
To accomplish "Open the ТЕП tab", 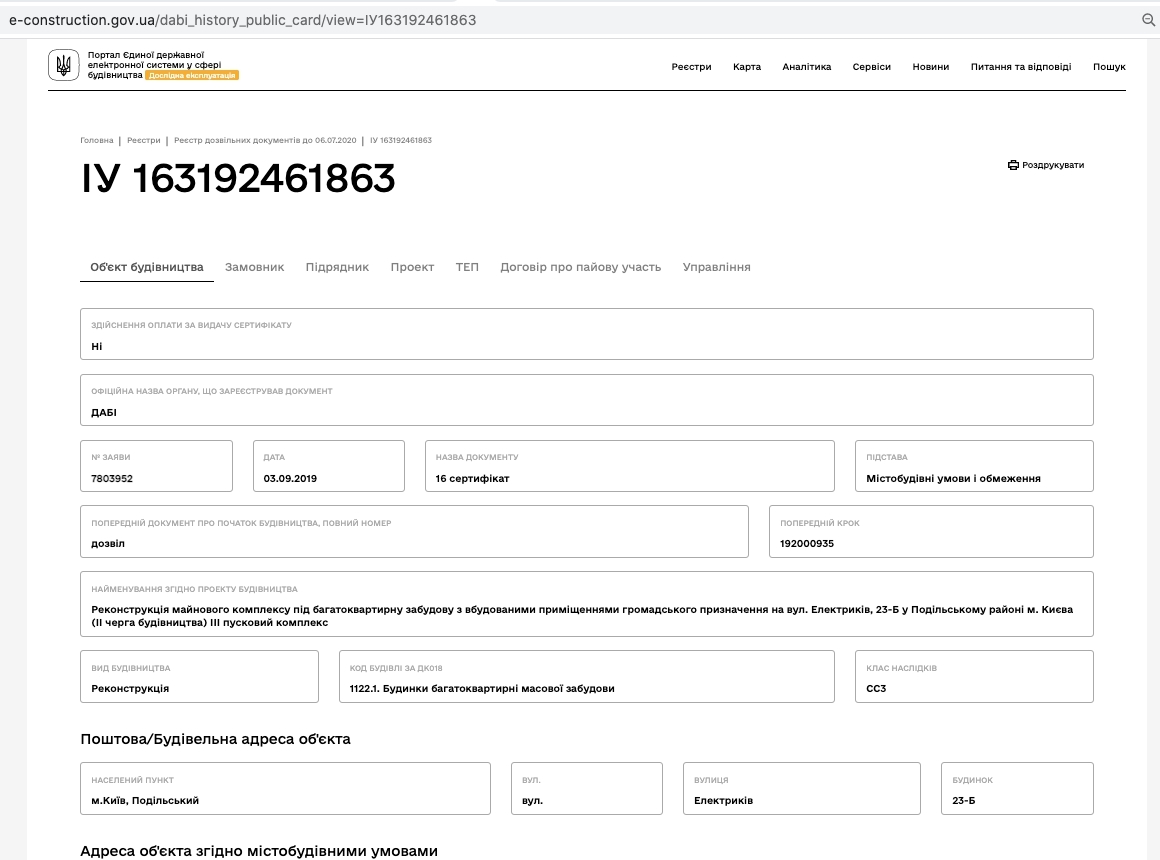I will point(467,267).
